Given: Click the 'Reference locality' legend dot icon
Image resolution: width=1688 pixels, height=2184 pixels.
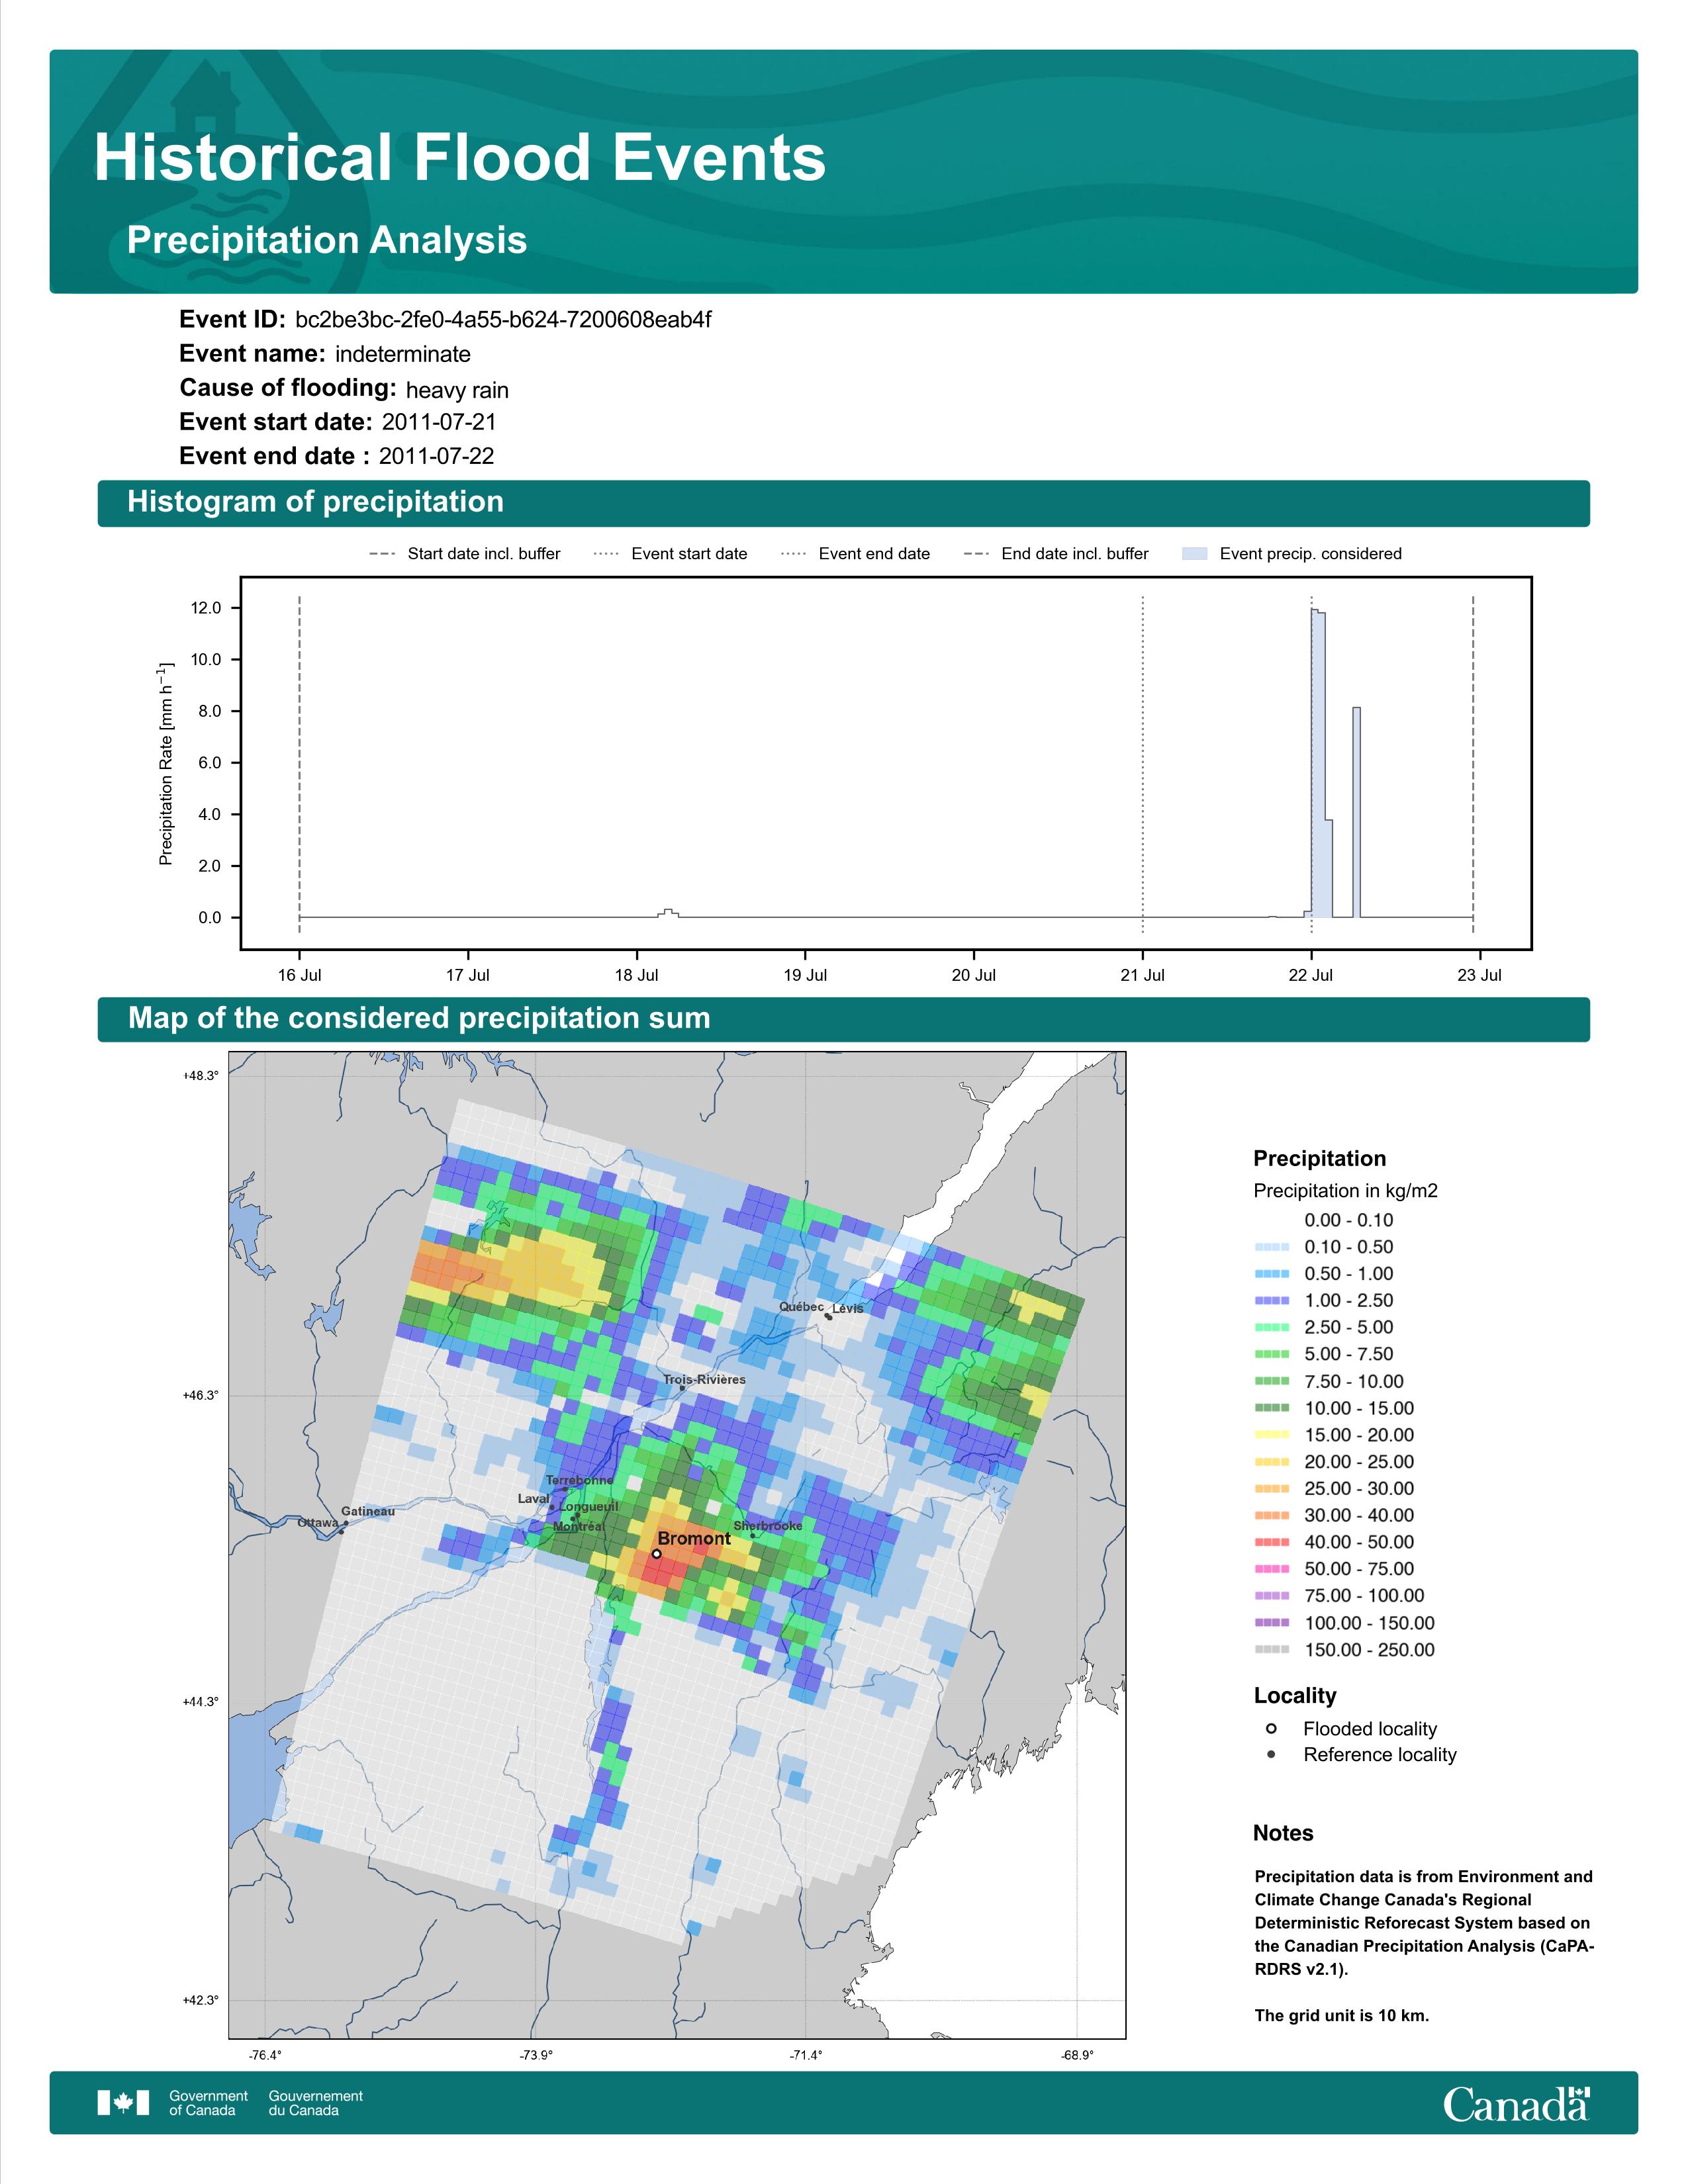Looking at the screenshot, I should (x=1271, y=1755).
